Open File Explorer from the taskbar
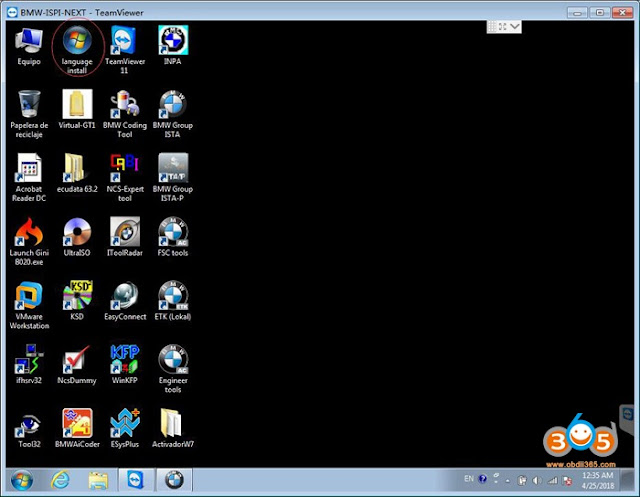Screen dimensions: 640x497 click(98, 480)
